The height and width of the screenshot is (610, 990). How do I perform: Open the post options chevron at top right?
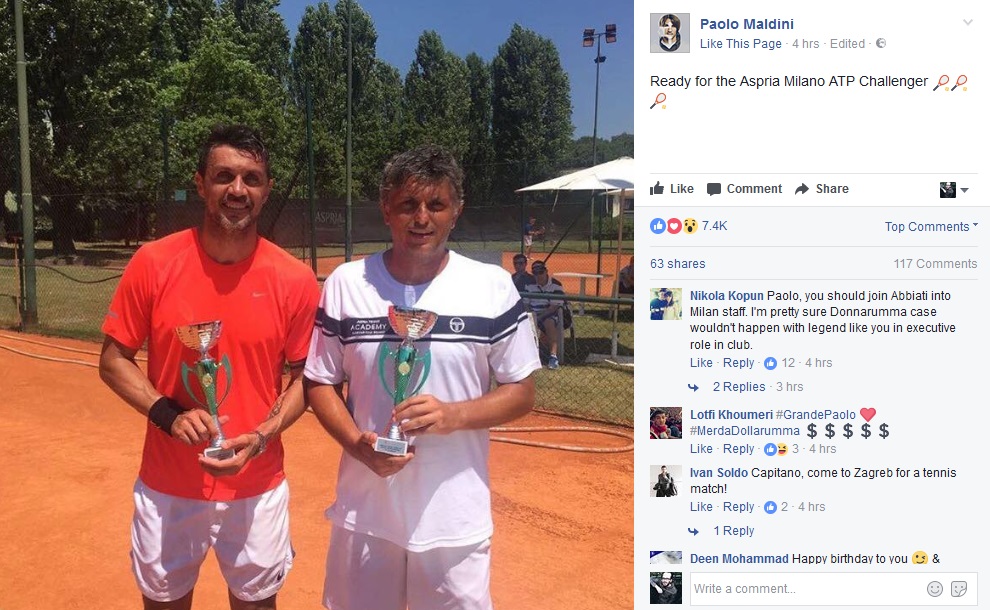click(967, 23)
